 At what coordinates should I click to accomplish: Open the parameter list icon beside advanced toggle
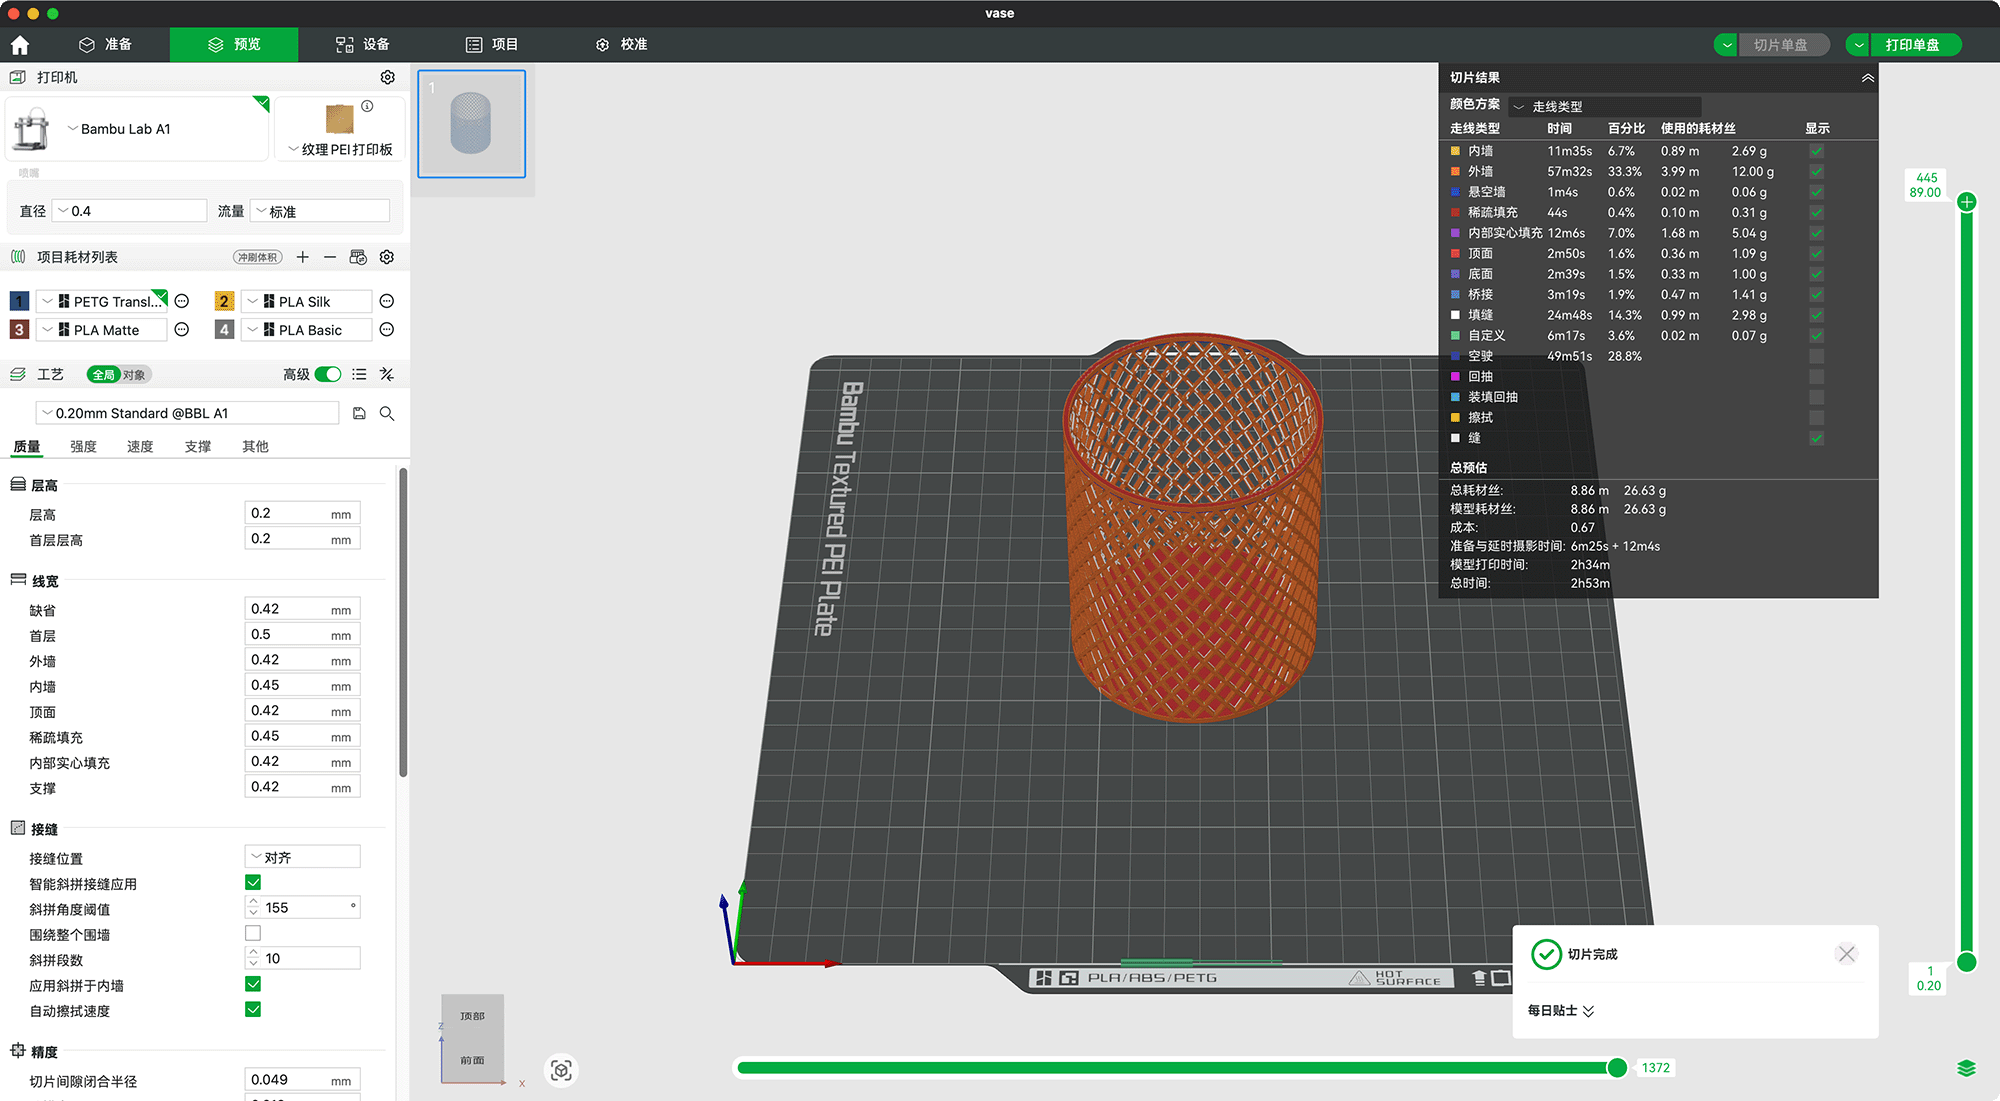[x=359, y=374]
